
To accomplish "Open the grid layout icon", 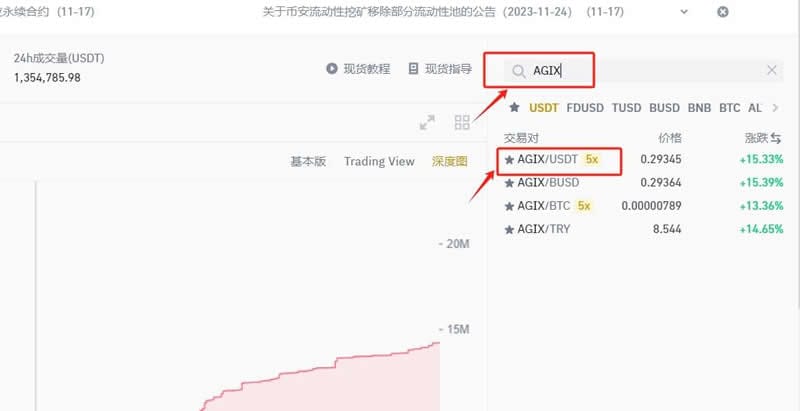I will pyautogui.click(x=462, y=122).
